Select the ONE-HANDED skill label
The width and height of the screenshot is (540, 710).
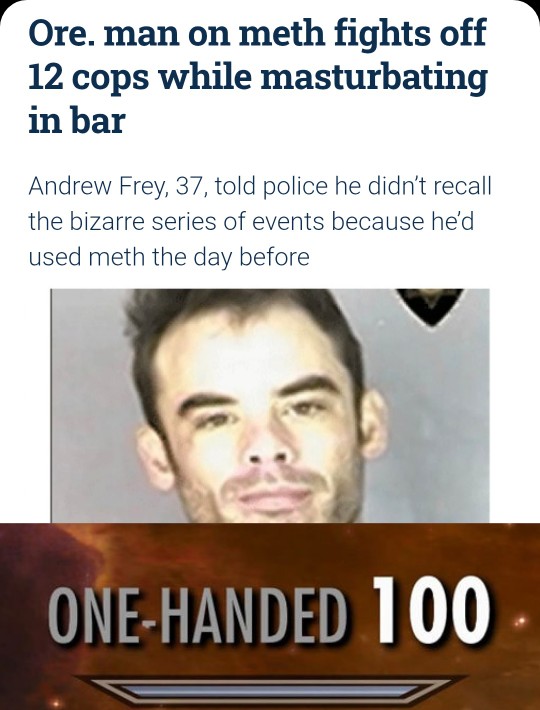(x=197, y=614)
